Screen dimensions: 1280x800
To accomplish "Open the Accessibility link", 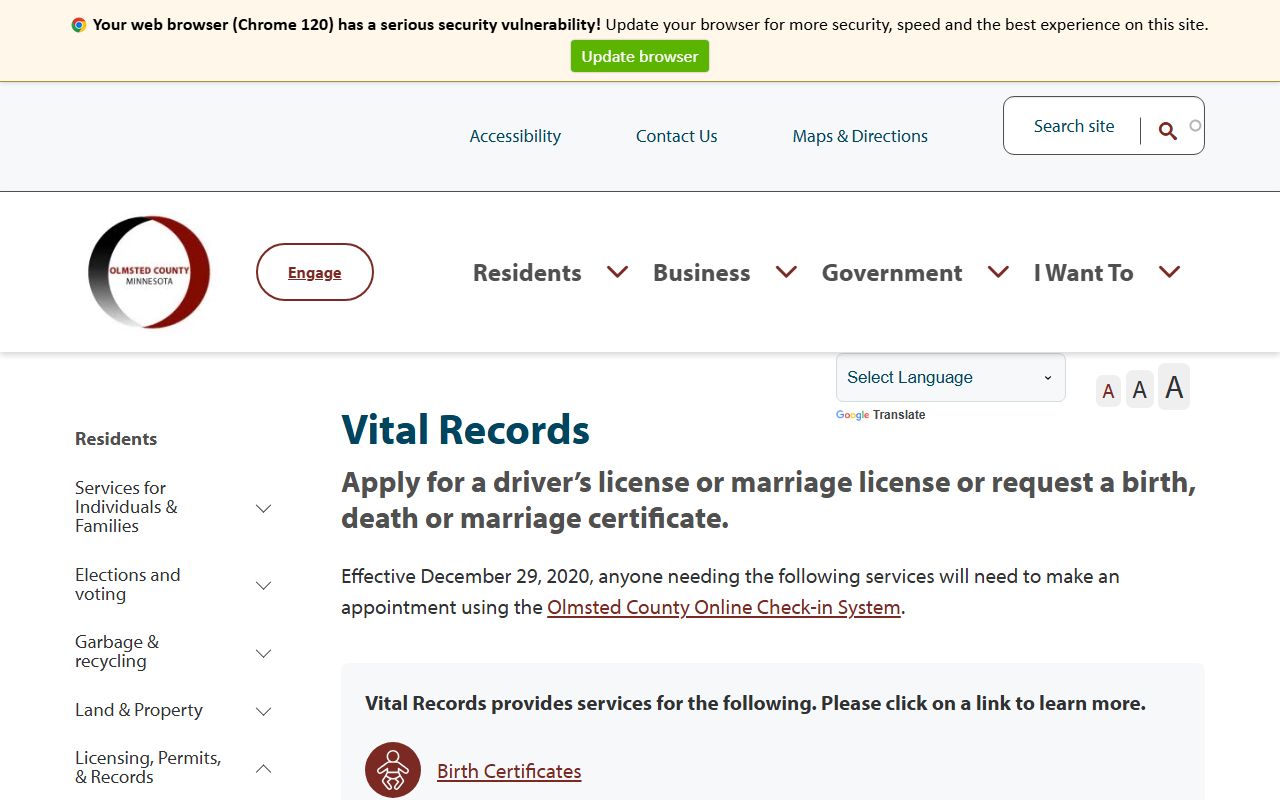I will 515,136.
